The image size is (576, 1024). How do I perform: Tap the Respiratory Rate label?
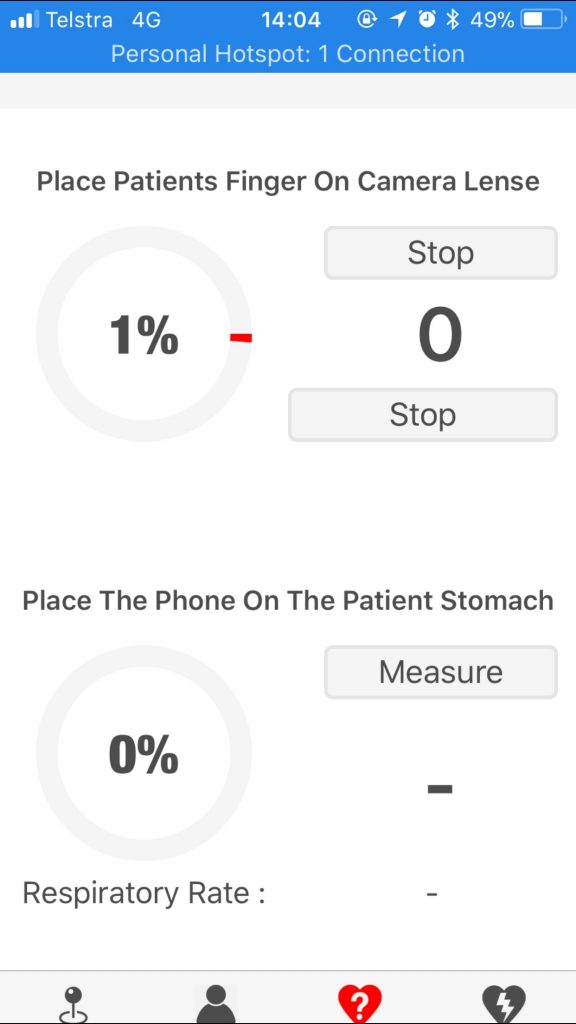click(x=144, y=893)
